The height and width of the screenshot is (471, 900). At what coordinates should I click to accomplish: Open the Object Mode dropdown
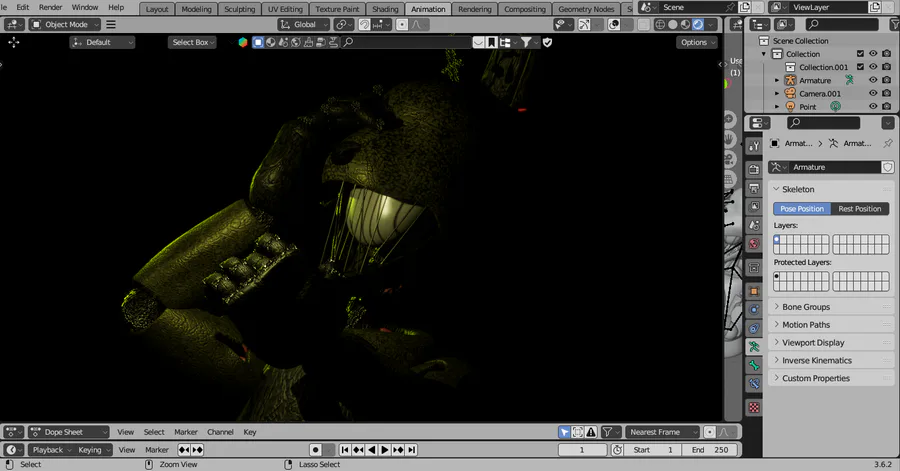[65, 25]
